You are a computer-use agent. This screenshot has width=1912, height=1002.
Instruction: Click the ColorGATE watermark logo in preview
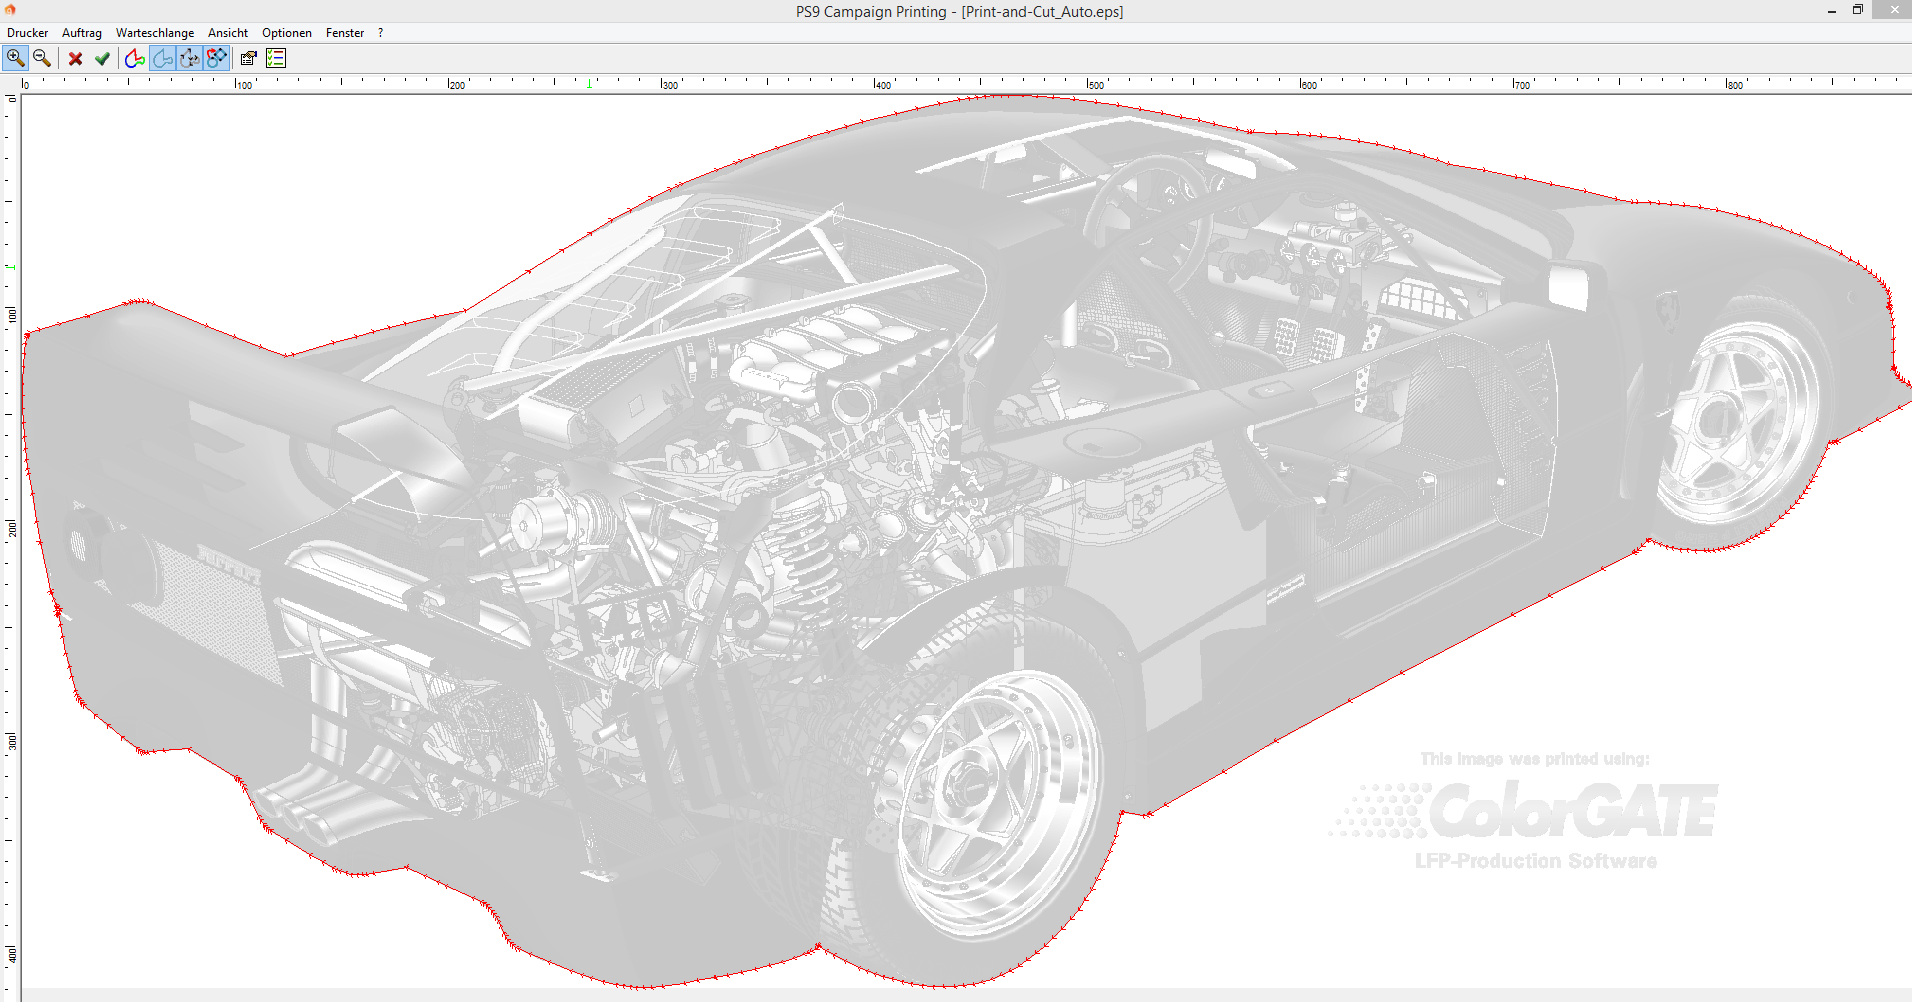point(1573,810)
